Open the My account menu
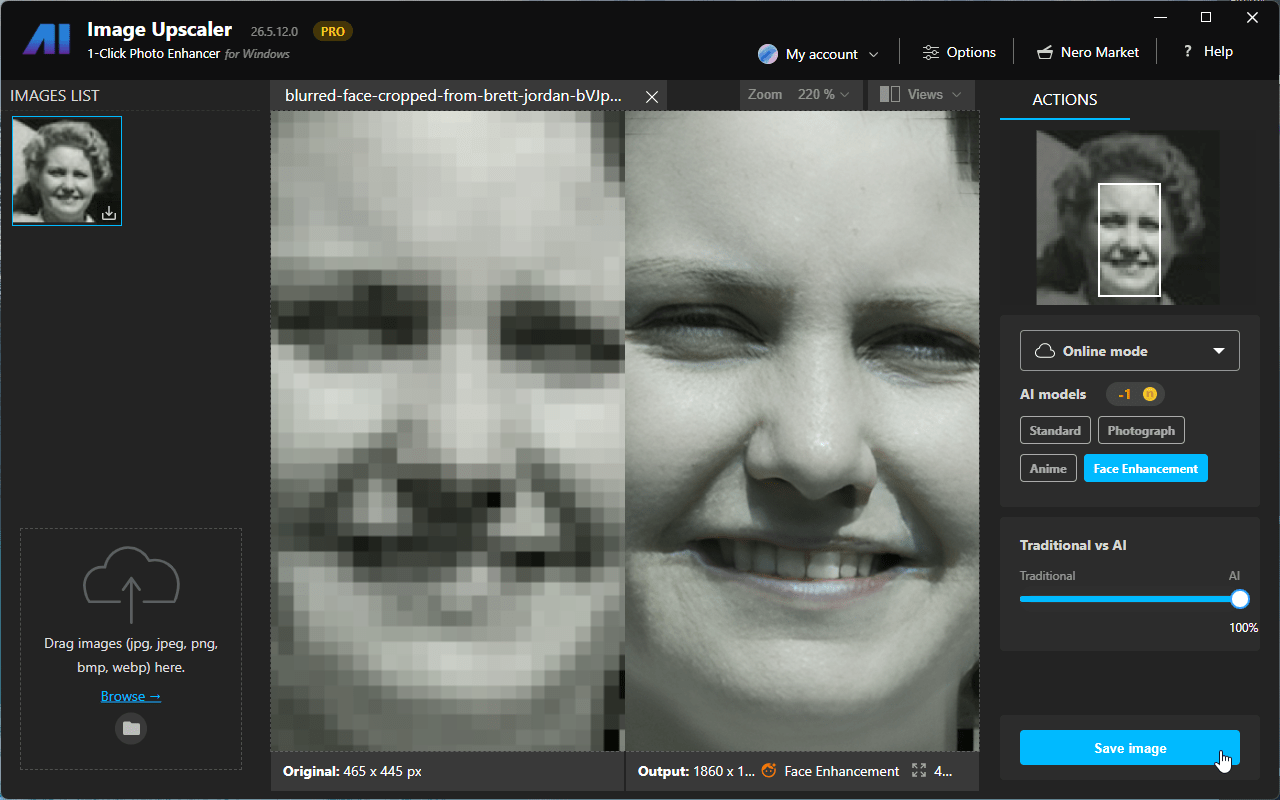1280x800 pixels. (818, 54)
